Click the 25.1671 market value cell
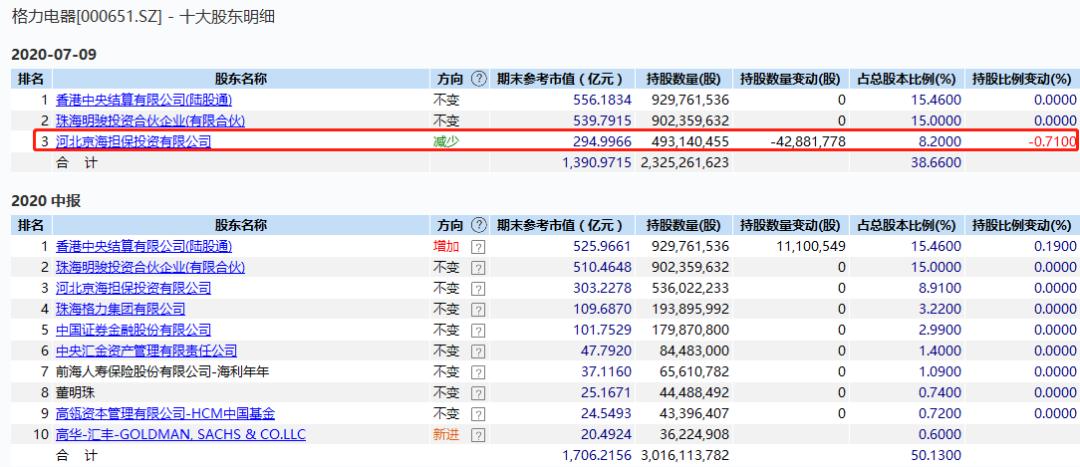 tap(605, 393)
